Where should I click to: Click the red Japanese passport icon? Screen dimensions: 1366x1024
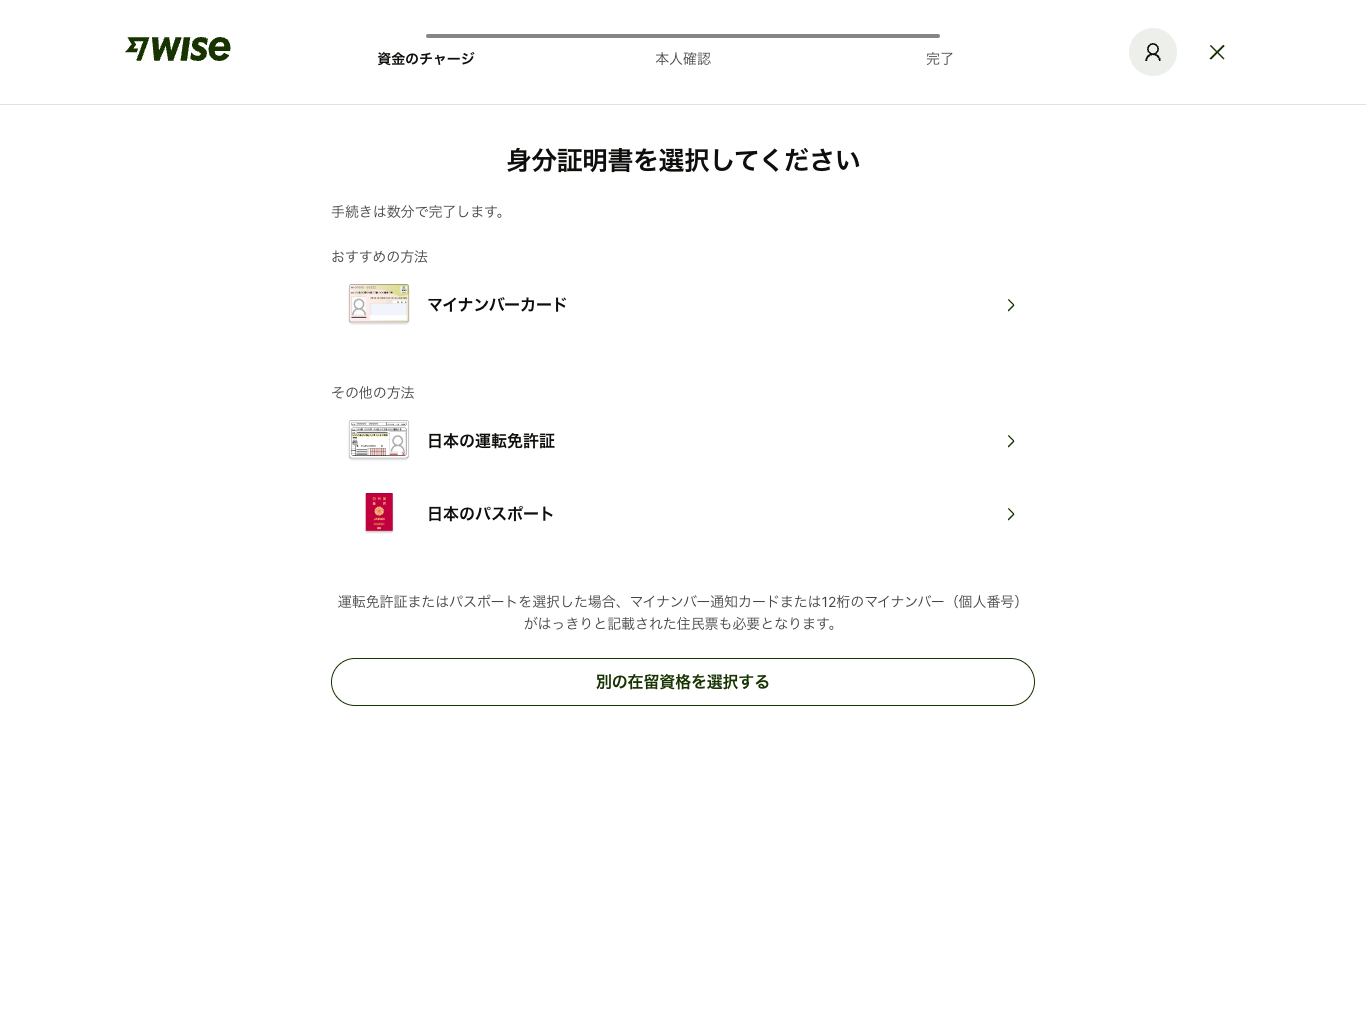379,513
